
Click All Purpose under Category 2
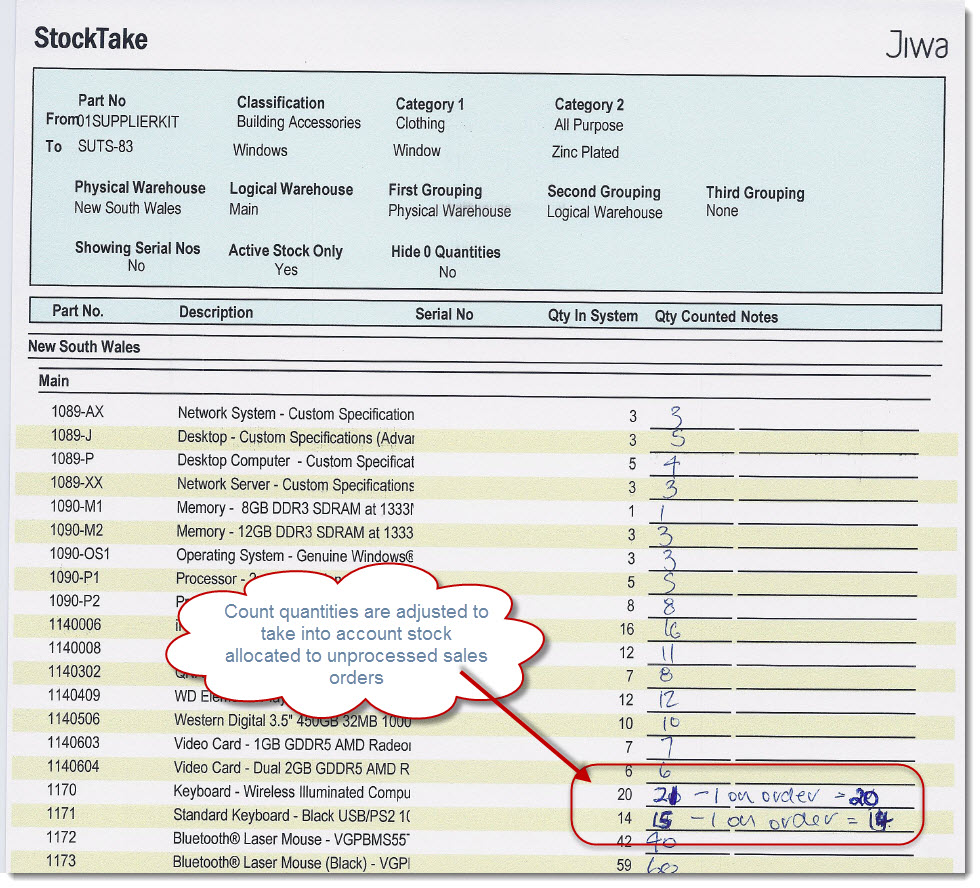click(588, 125)
